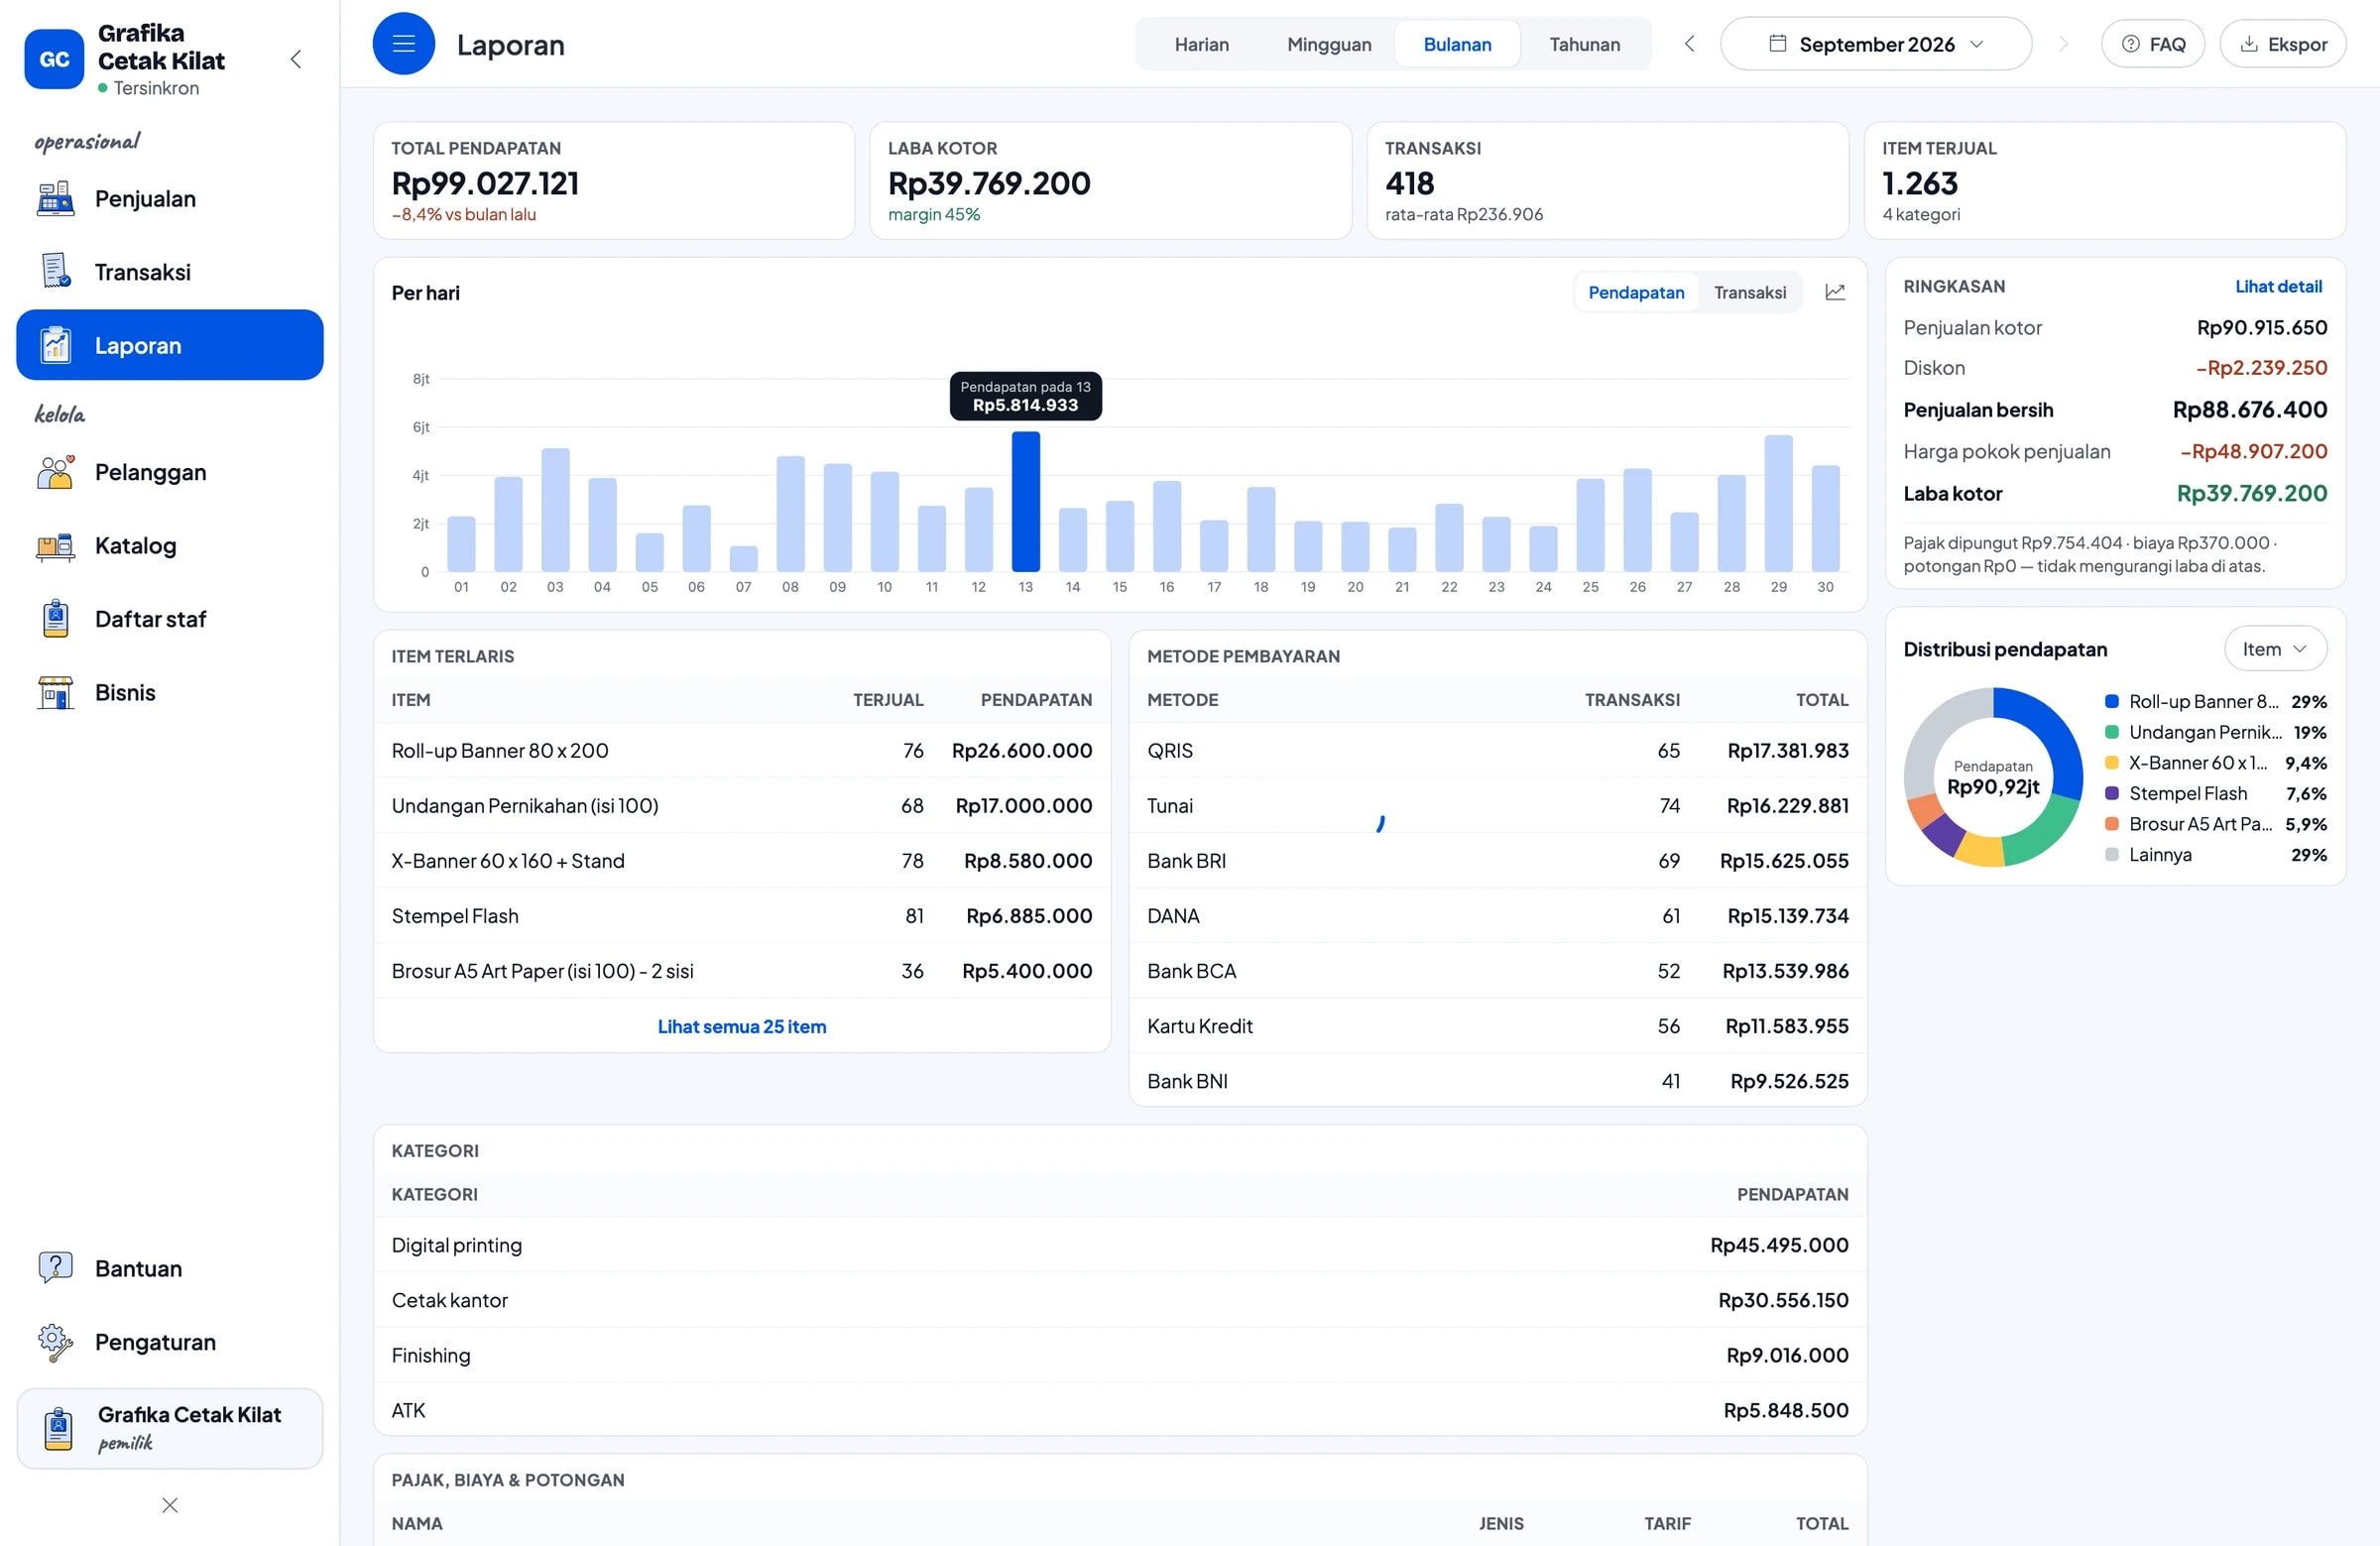
Task: Click Lihat semua 25 item
Action: tap(742, 1026)
